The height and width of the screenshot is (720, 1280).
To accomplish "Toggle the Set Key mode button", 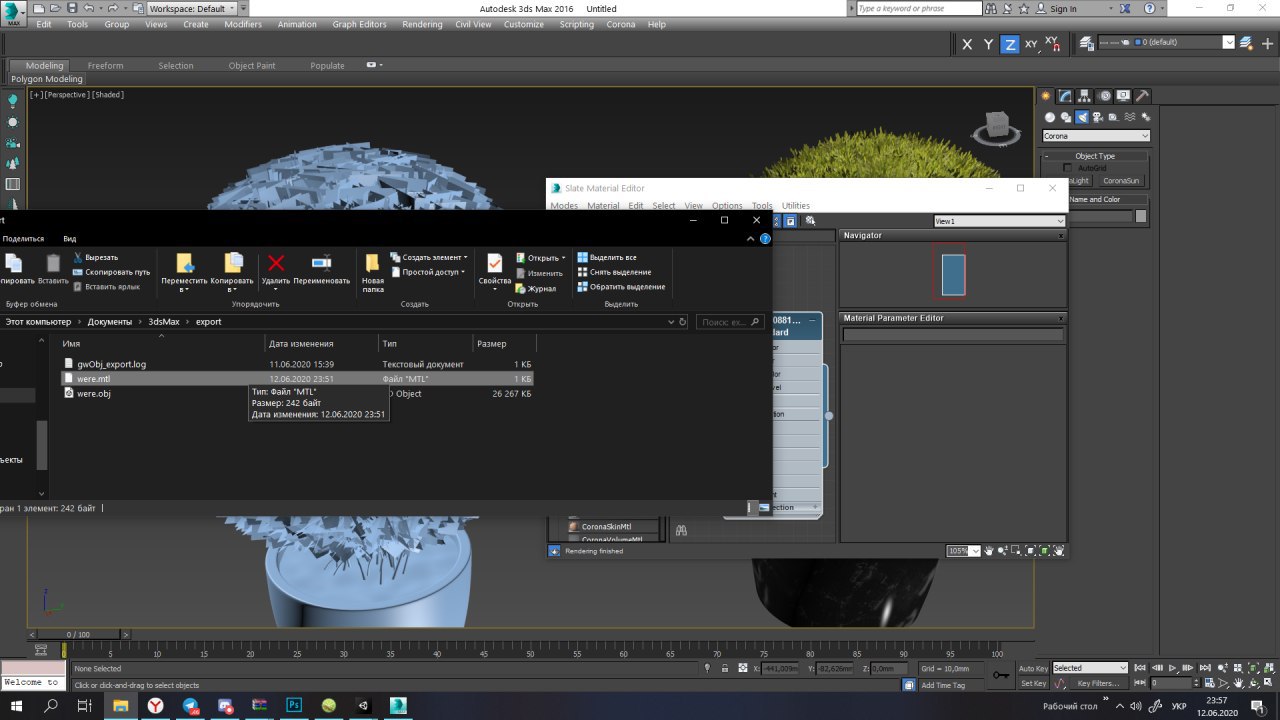I will point(1033,683).
